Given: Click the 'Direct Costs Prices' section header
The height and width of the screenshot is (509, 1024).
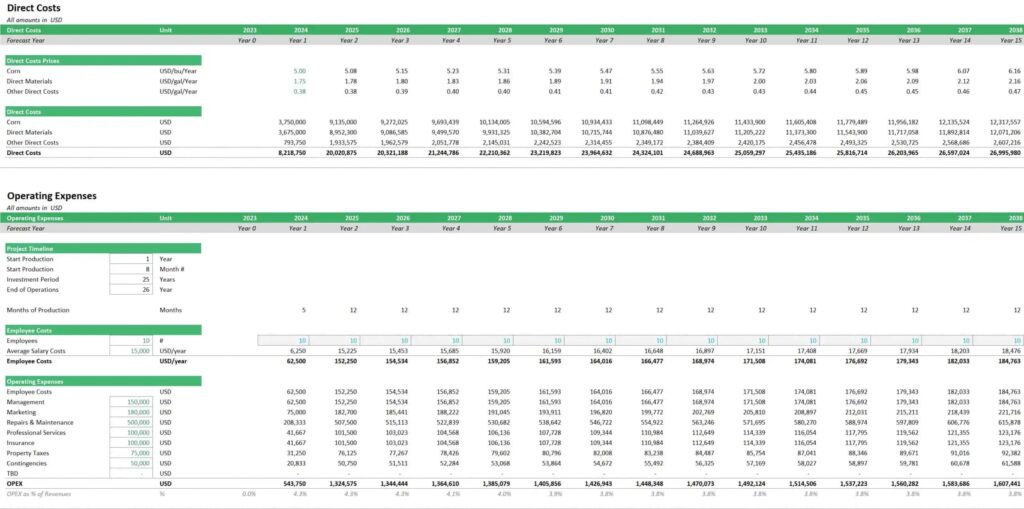Looking at the screenshot, I should pyautogui.click(x=103, y=60).
